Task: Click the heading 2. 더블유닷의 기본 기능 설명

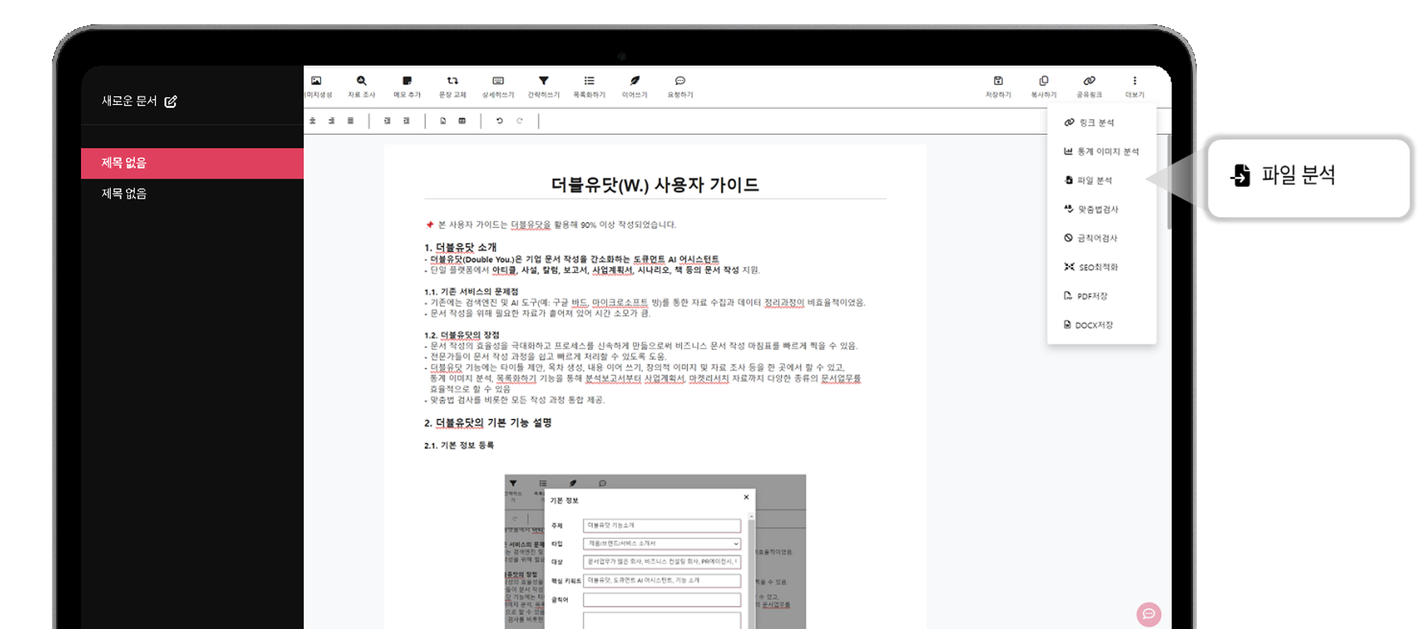Action: tap(488, 423)
